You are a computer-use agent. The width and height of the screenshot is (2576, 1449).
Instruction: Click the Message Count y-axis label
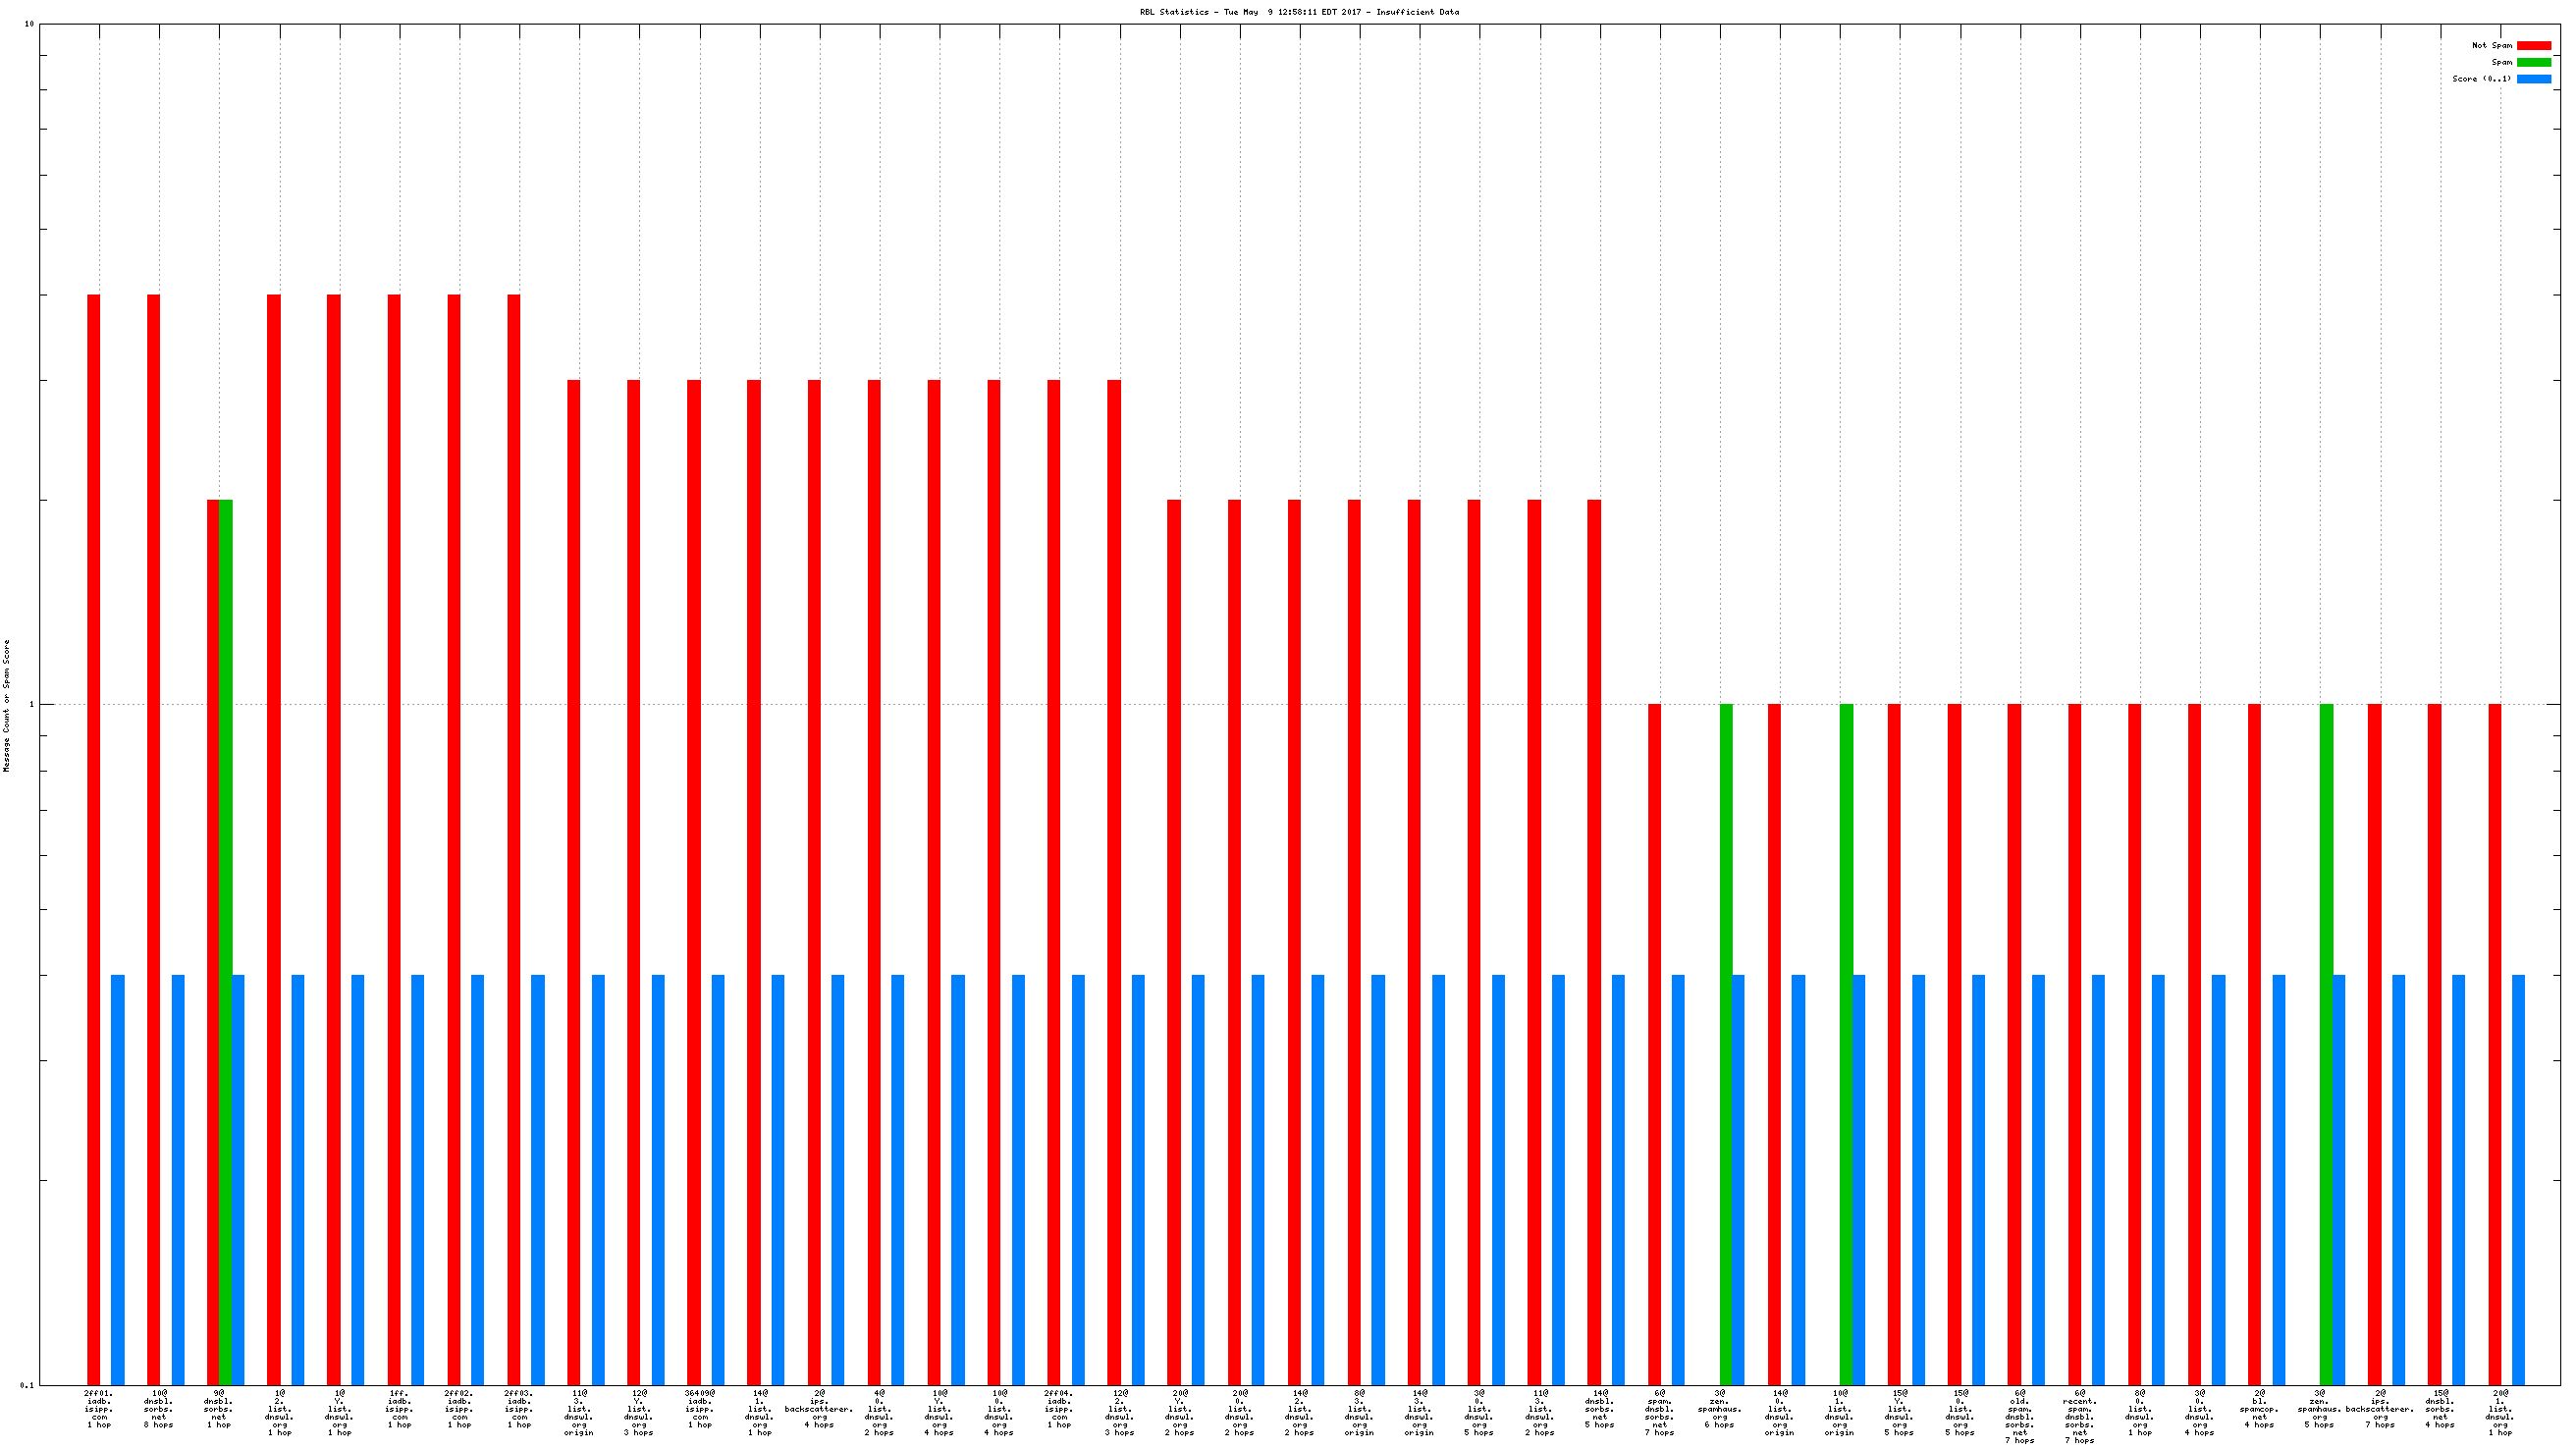[x=7, y=705]
